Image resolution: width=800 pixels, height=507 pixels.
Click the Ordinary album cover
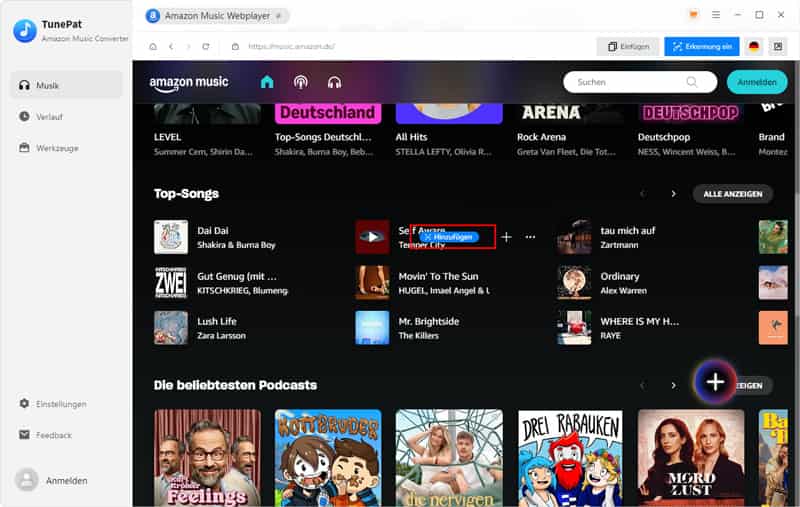pyautogui.click(x=574, y=283)
